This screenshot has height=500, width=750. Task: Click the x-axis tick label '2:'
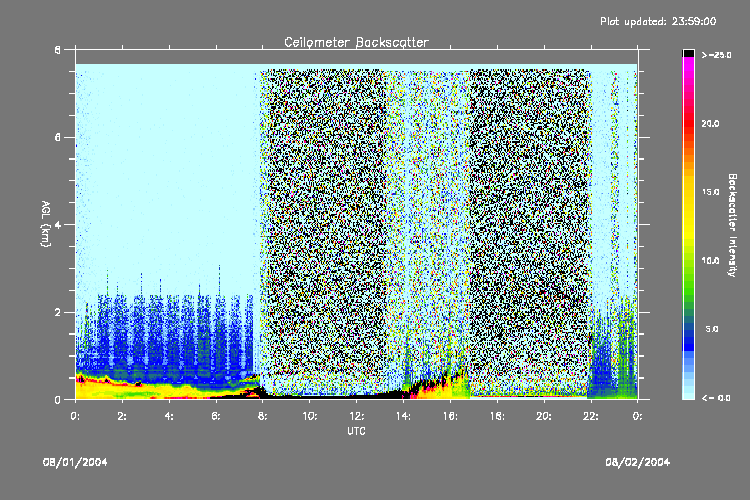click(122, 416)
